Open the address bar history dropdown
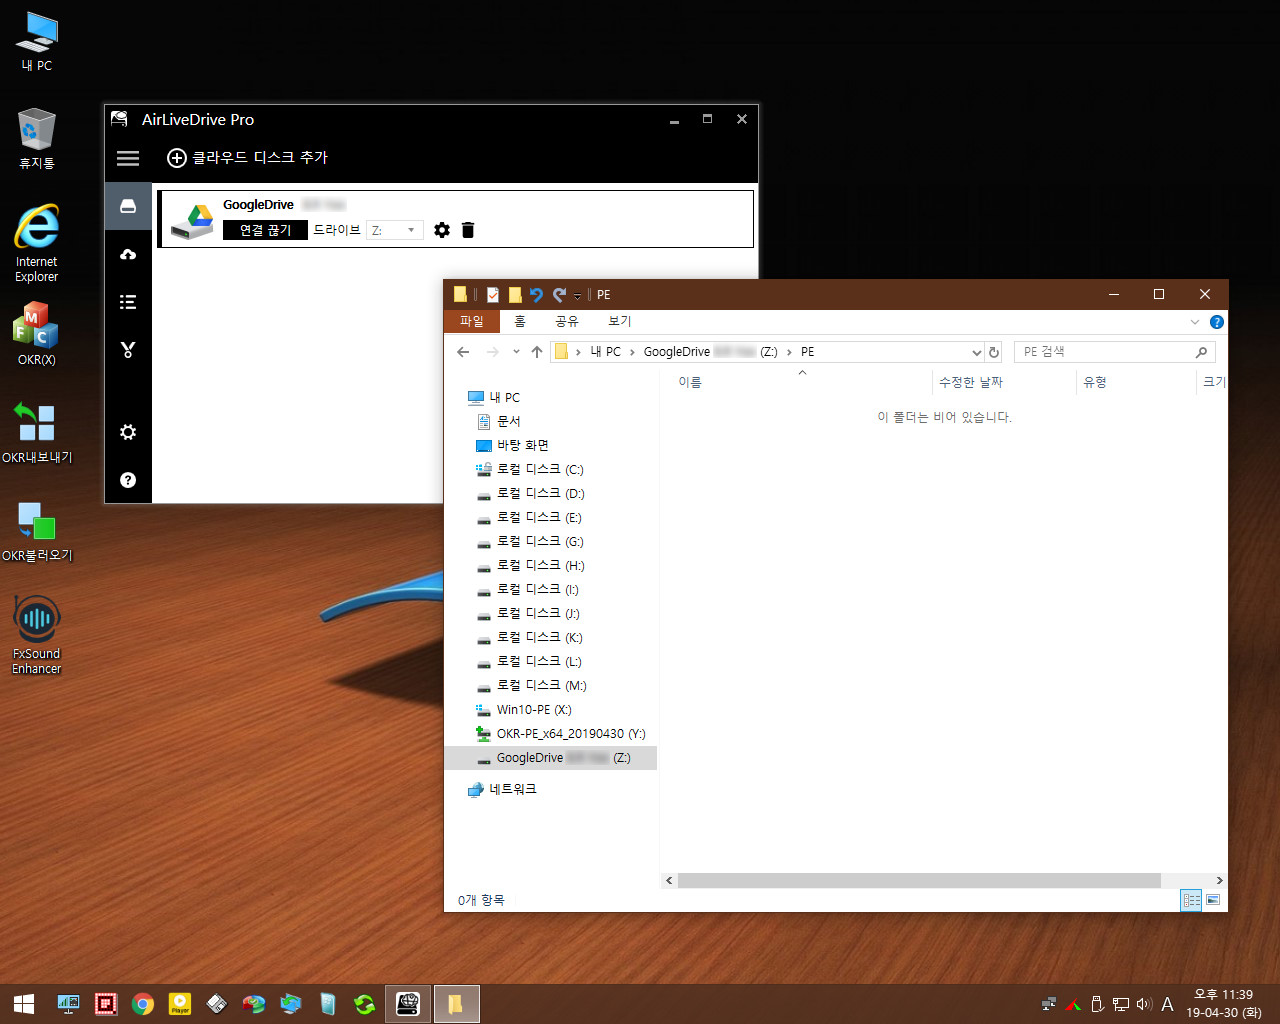The height and width of the screenshot is (1024, 1280). pos(977,352)
